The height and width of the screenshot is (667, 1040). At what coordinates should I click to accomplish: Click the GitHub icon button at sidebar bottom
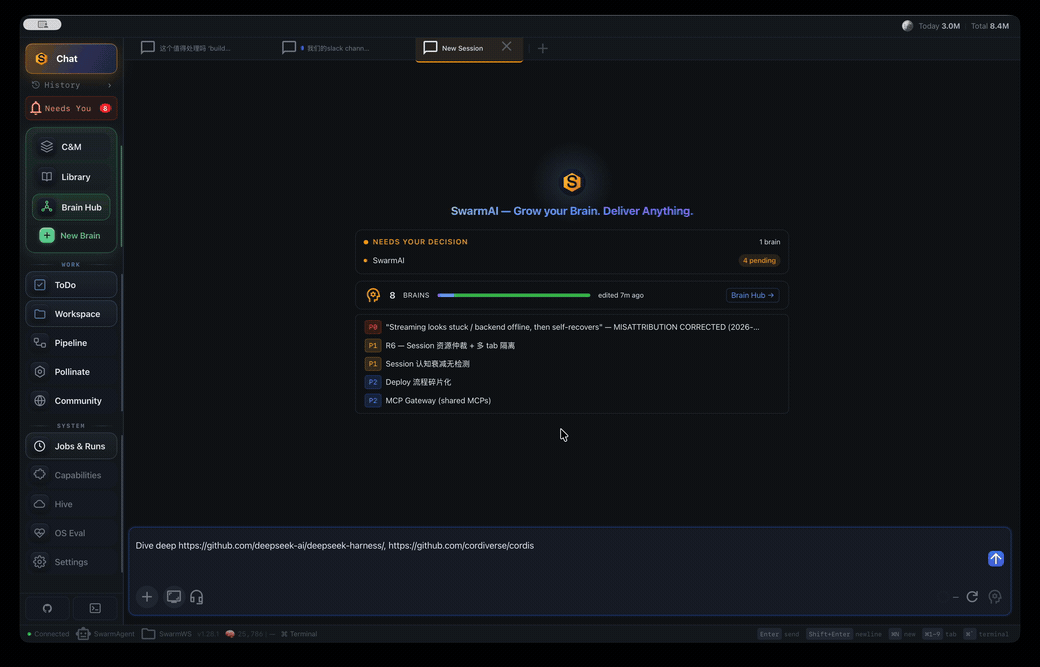[47, 608]
